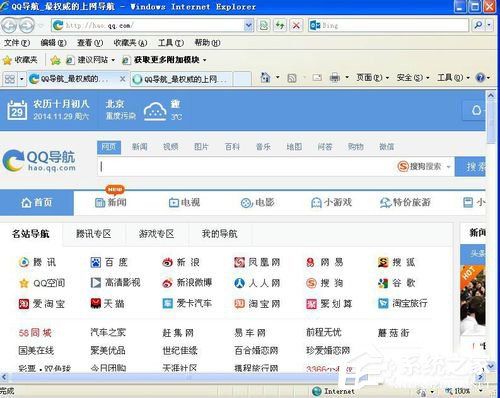This screenshot has height=398, width=500.
Task: Open 淘宝旅行 link
Action: pyautogui.click(x=403, y=303)
